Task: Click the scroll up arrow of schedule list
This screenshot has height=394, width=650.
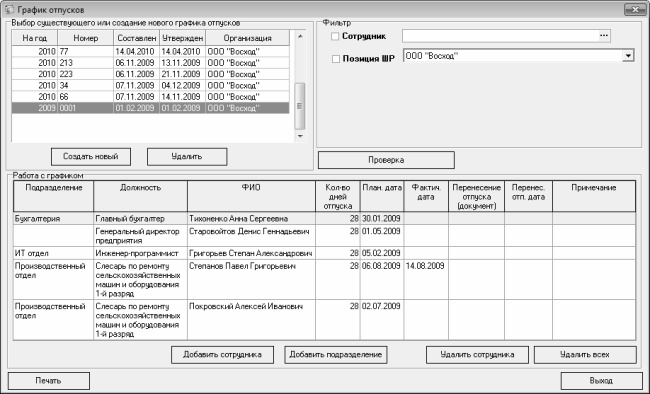Action: (300, 36)
